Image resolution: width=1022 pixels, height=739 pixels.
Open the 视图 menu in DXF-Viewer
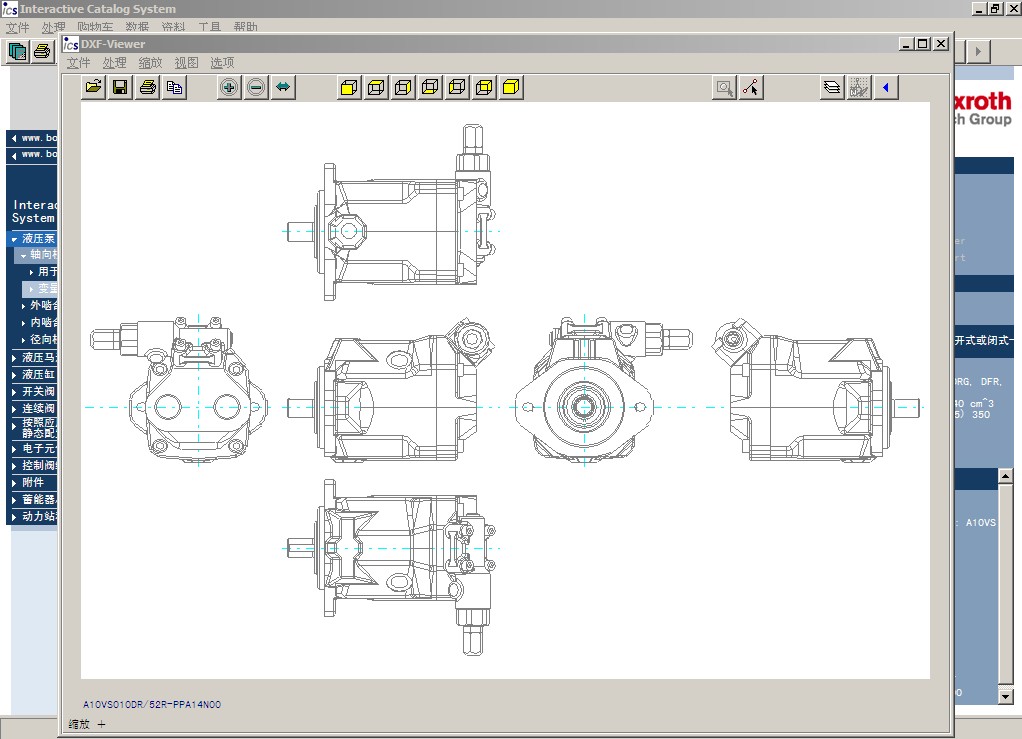coord(186,63)
